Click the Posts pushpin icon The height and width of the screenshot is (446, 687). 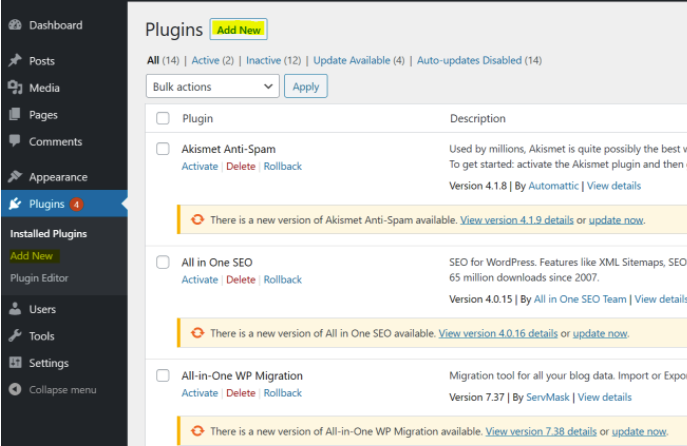15,60
